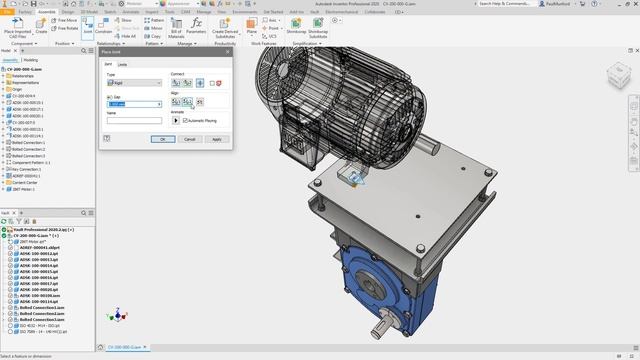Switch to the Modeling tab in Model browser
This screenshot has width=640, height=360.
(31, 60)
